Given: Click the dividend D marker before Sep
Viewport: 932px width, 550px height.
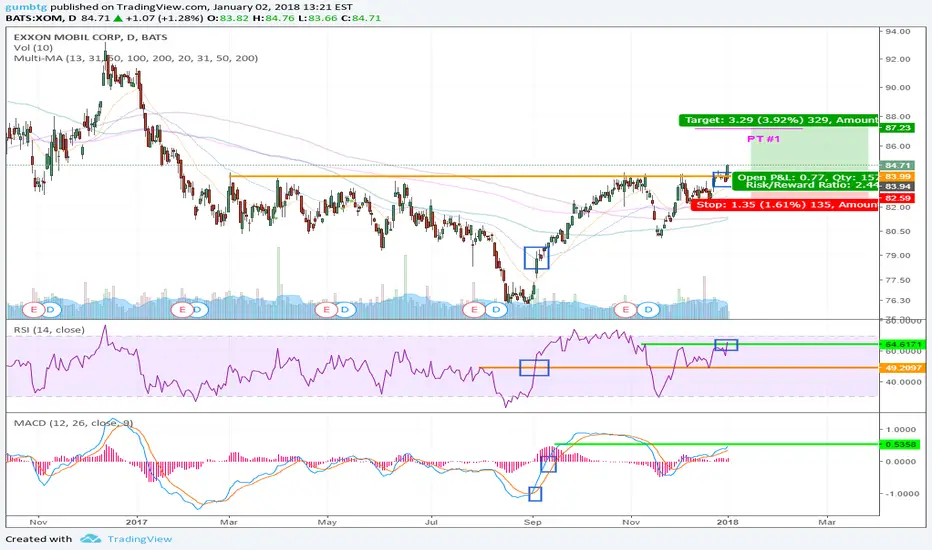Looking at the screenshot, I should [495, 309].
